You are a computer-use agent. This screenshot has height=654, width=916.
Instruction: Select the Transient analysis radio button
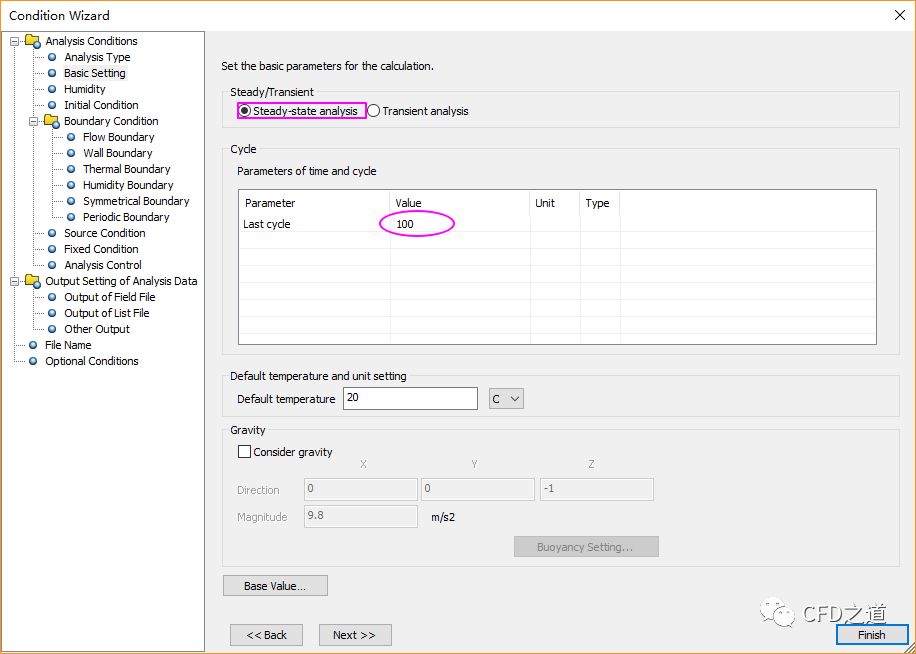click(x=374, y=111)
